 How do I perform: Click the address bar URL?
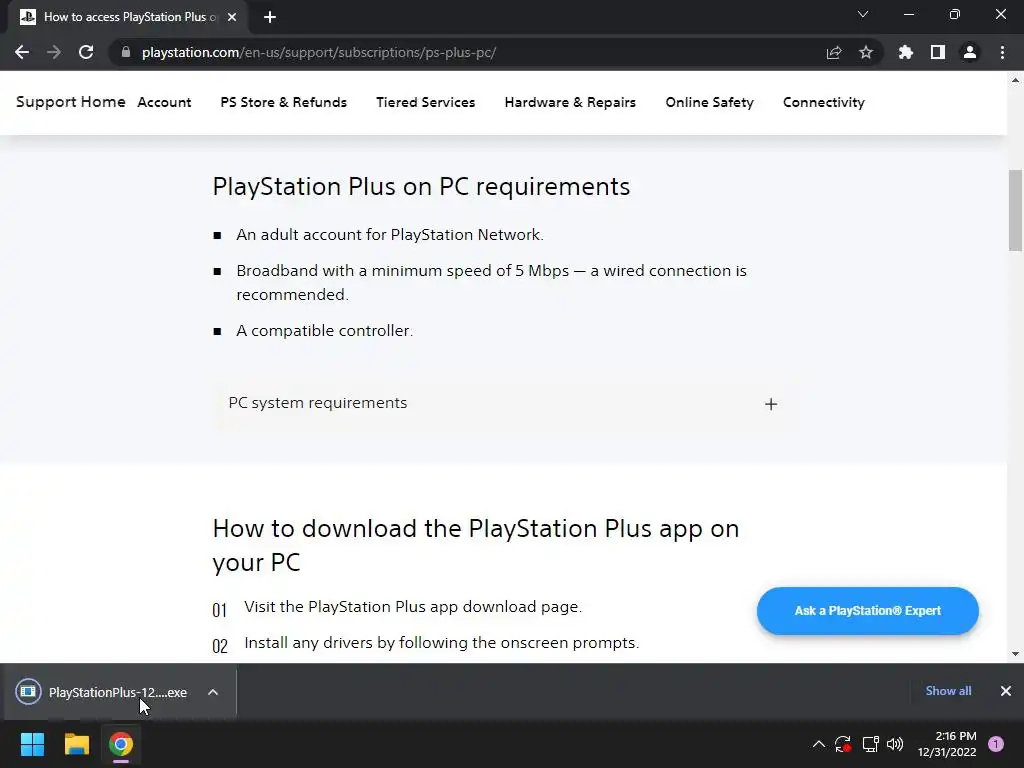coord(319,52)
